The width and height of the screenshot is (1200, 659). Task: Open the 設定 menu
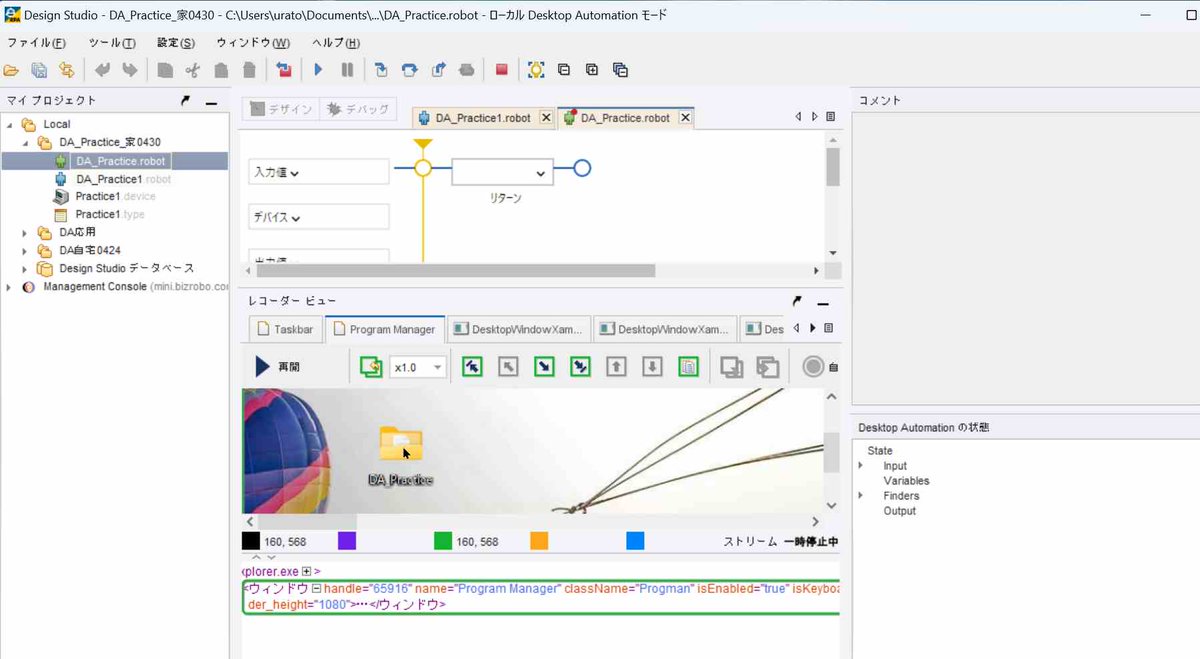click(176, 43)
